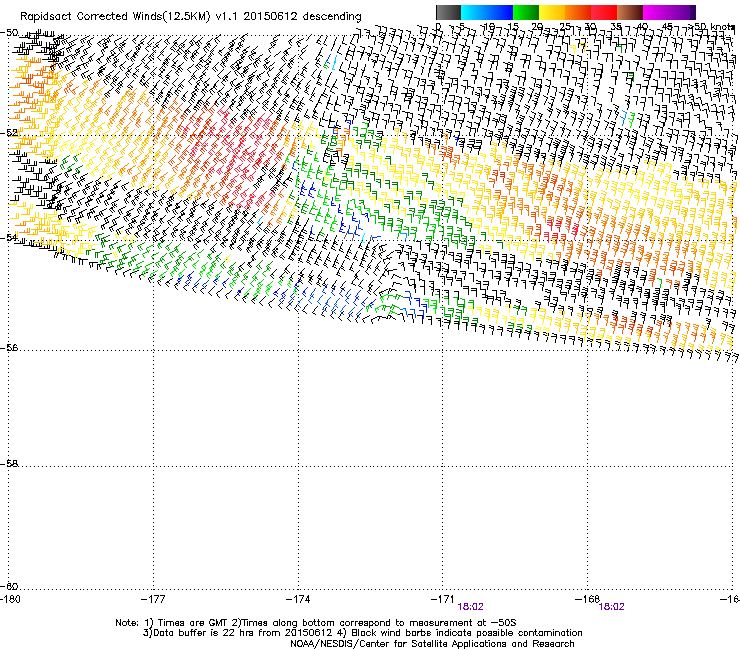The height and width of the screenshot is (650, 740).
Task: Click the -56 latitude axis label
Action: pyautogui.click(x=9, y=348)
